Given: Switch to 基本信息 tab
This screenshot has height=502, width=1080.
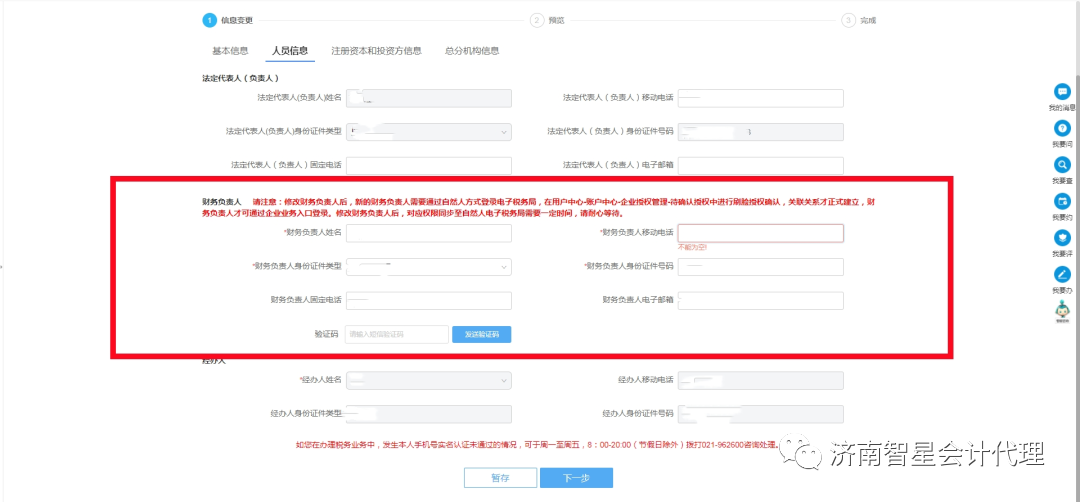Looking at the screenshot, I should point(230,50).
